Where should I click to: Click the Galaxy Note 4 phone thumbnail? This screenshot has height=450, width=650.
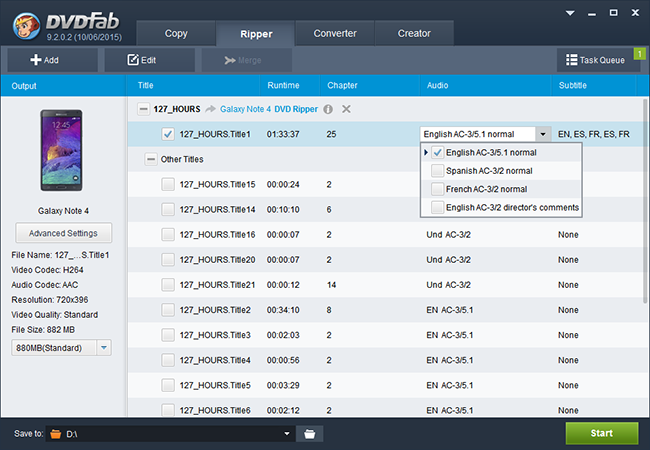pos(61,150)
